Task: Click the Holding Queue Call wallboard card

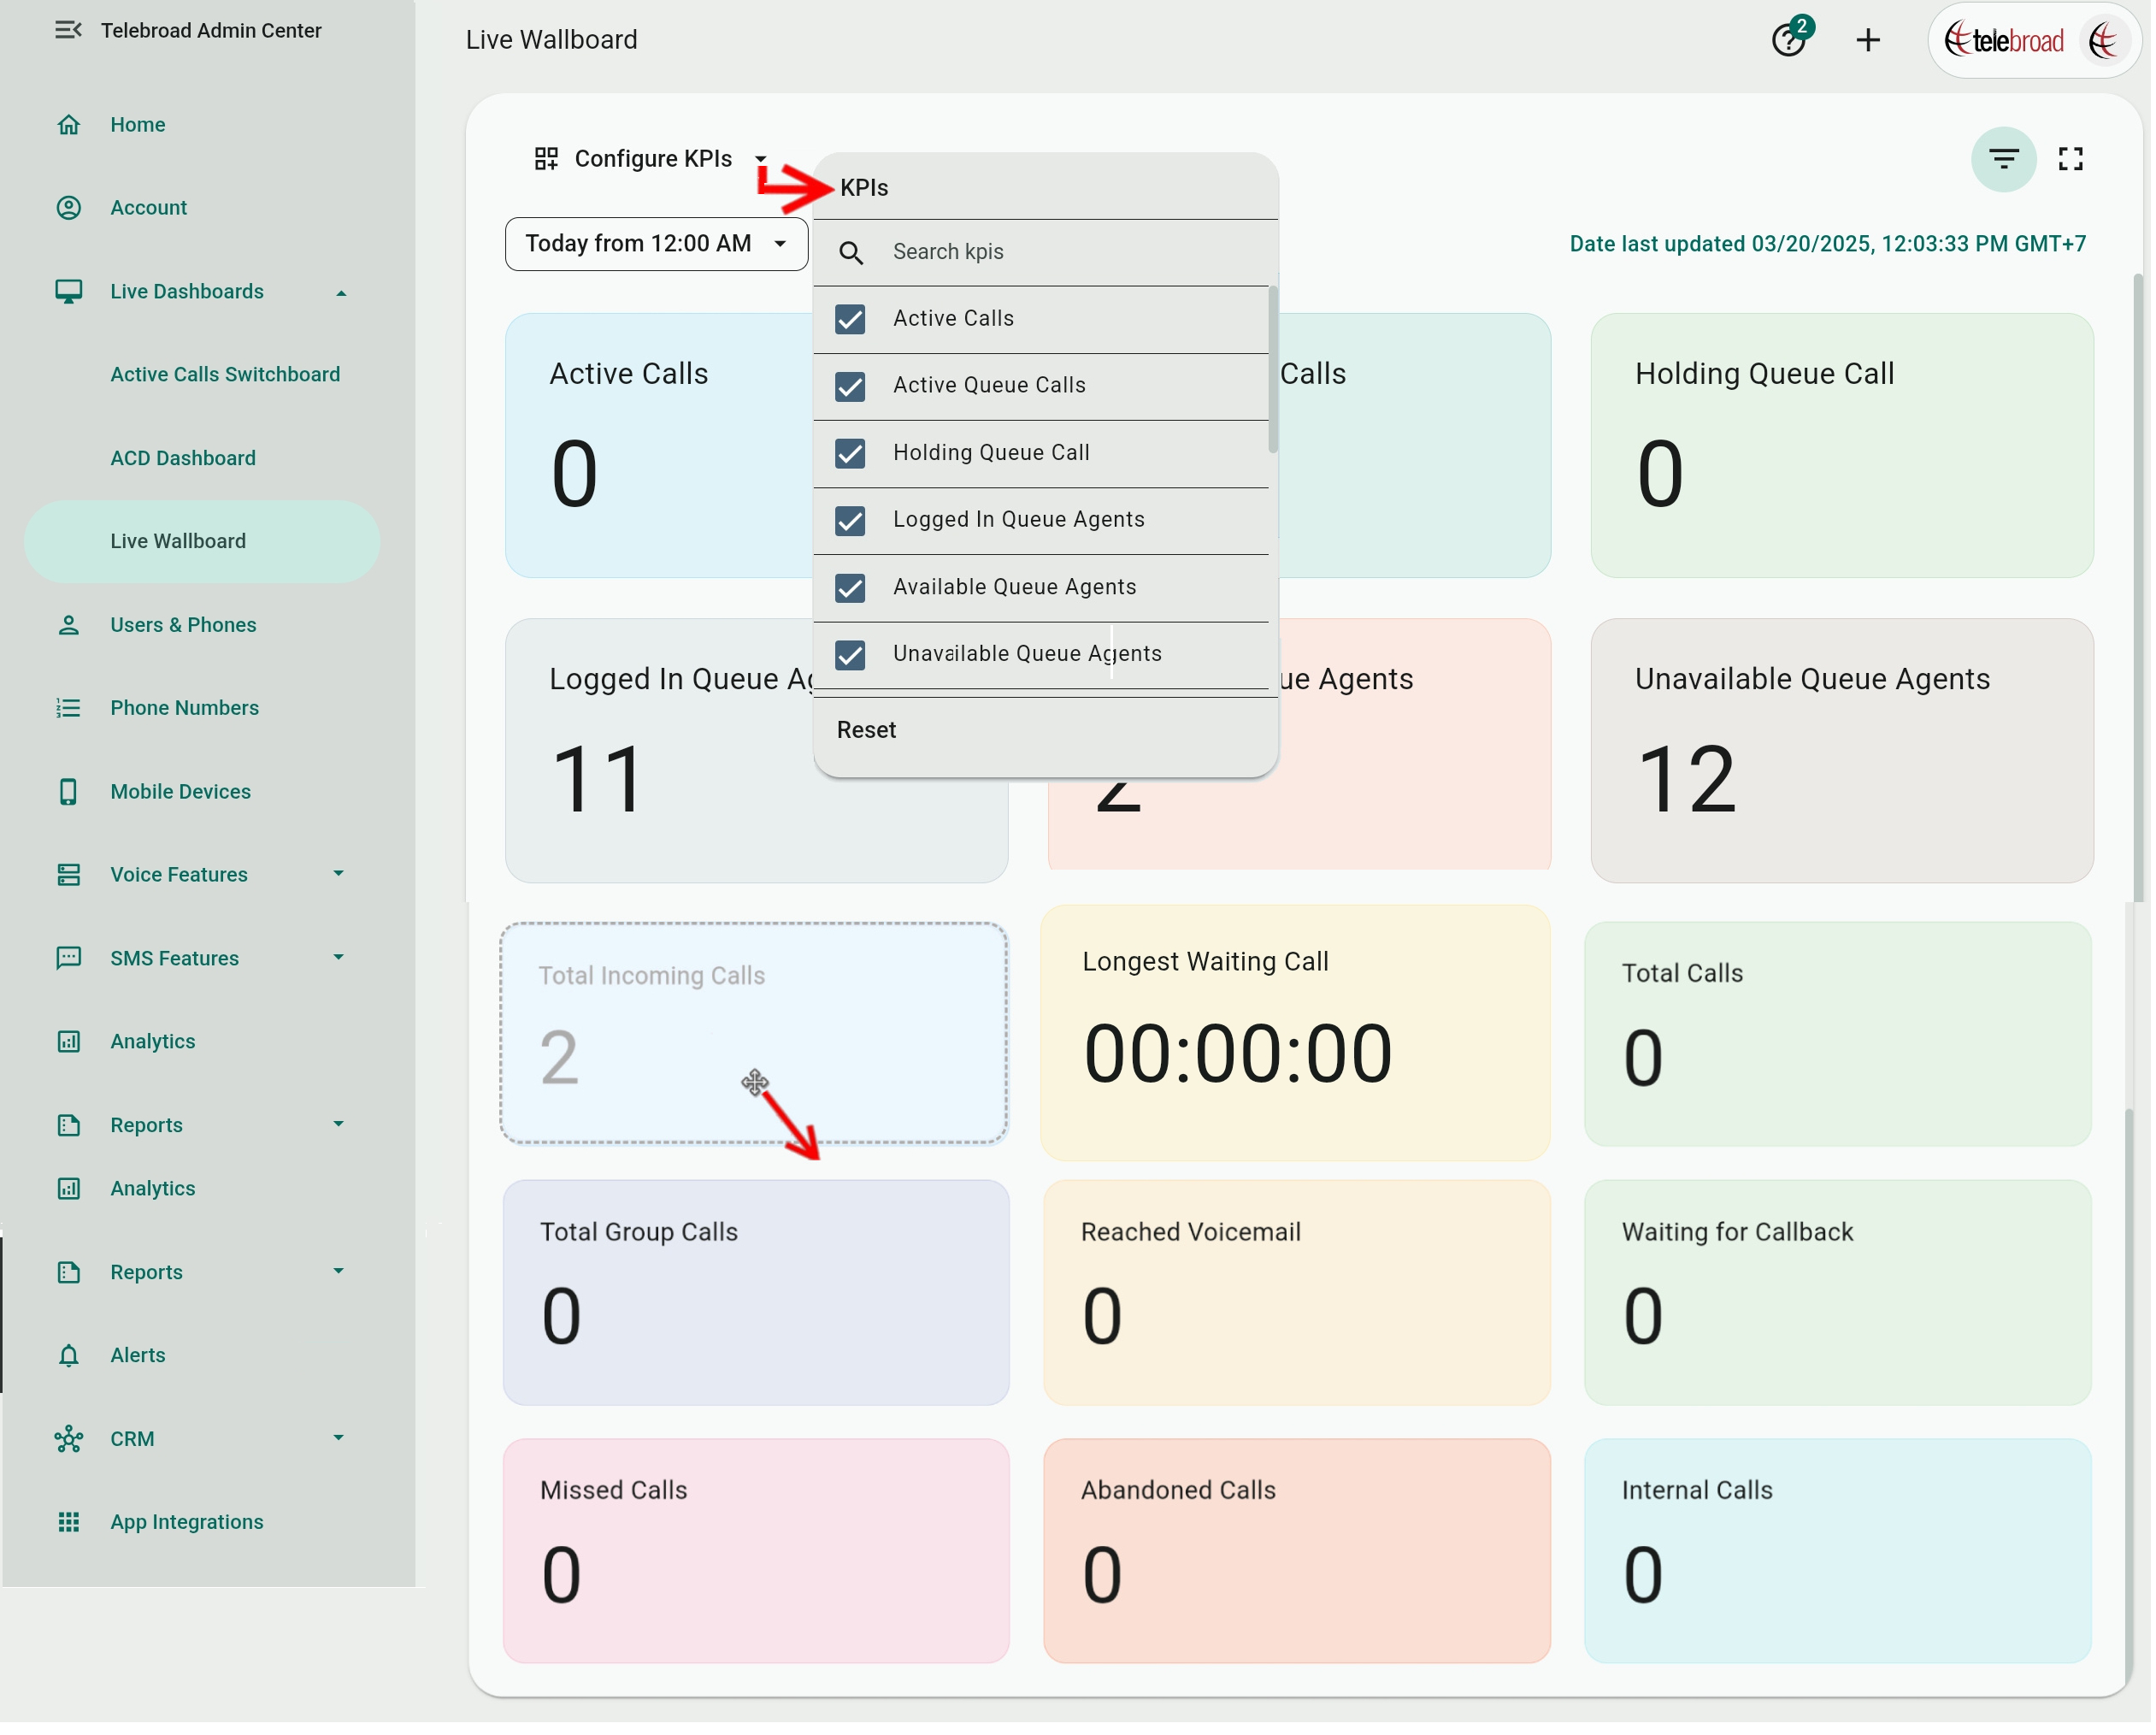Action: (1846, 446)
